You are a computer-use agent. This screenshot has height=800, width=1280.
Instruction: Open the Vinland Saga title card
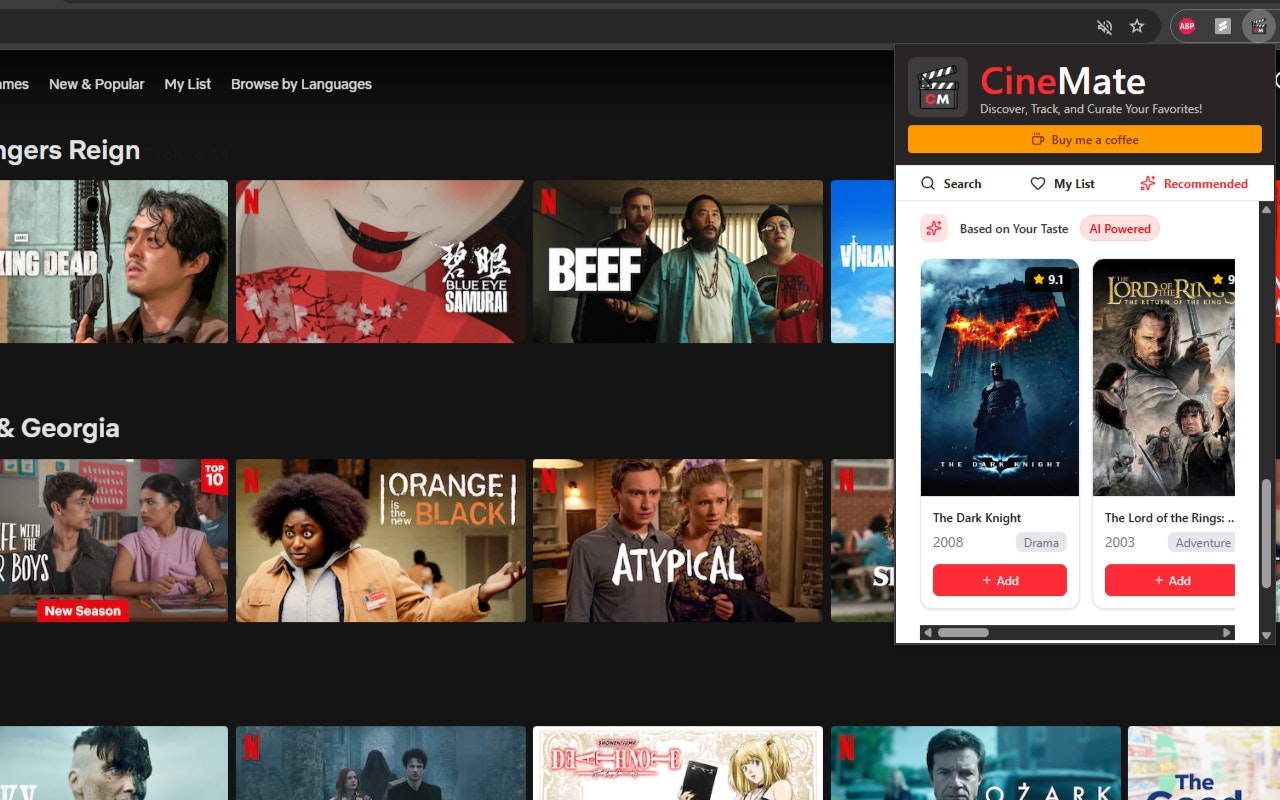pos(862,261)
